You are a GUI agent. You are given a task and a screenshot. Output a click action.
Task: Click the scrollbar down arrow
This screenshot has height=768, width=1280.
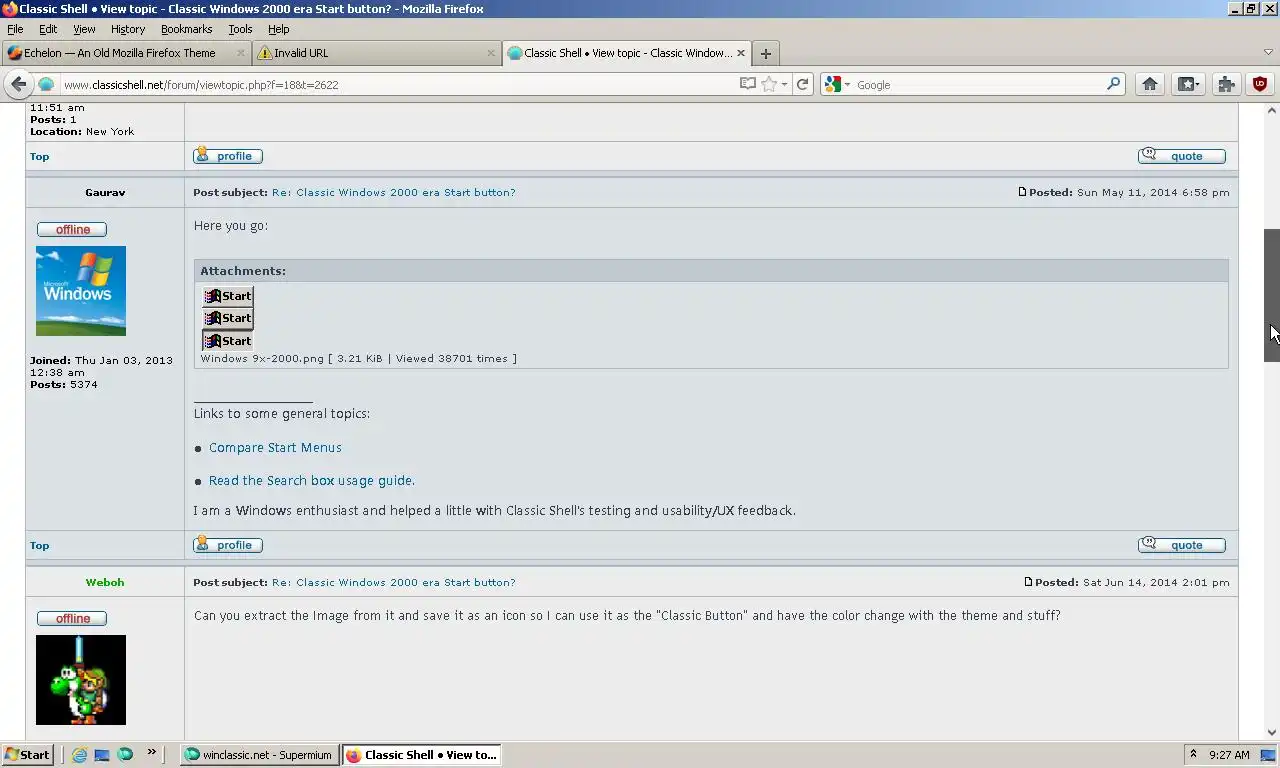click(x=1272, y=733)
